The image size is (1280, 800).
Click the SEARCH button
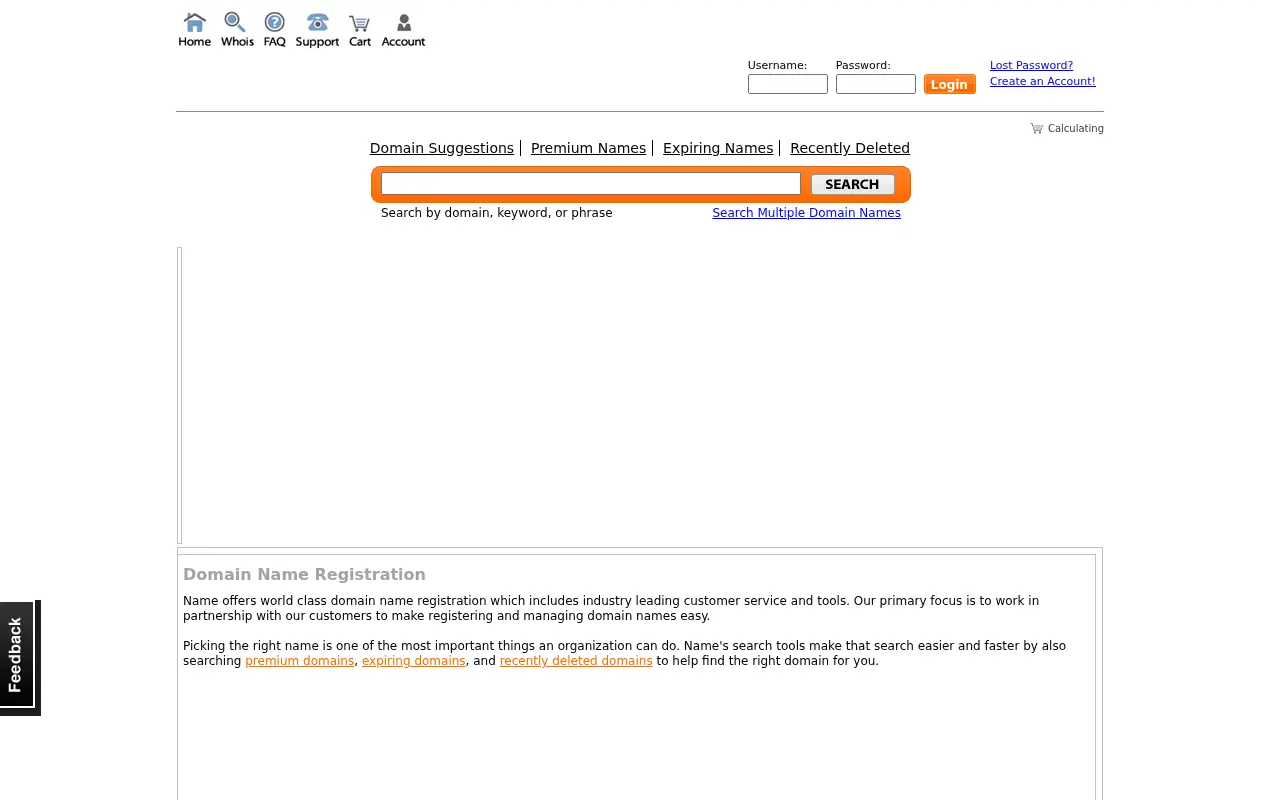click(x=852, y=184)
